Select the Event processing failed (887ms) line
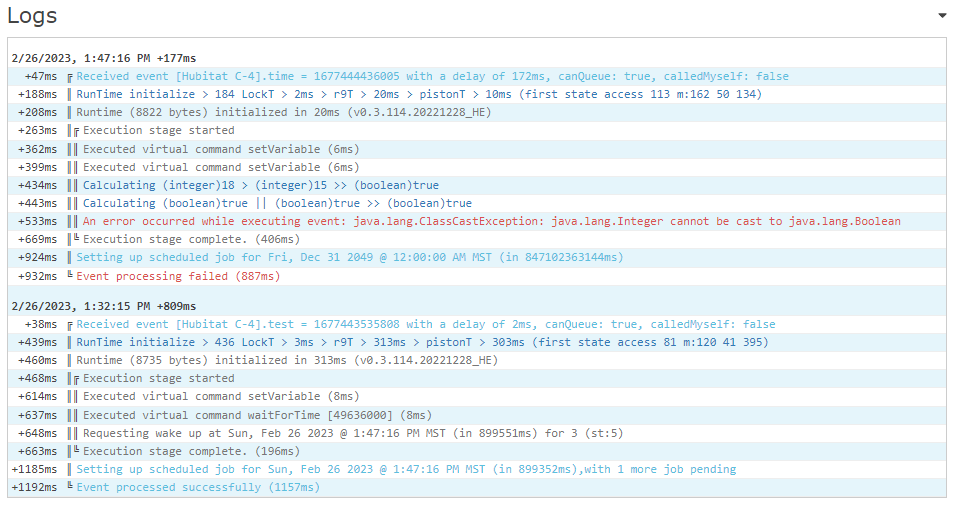959x518 pixels. pyautogui.click(x=178, y=276)
